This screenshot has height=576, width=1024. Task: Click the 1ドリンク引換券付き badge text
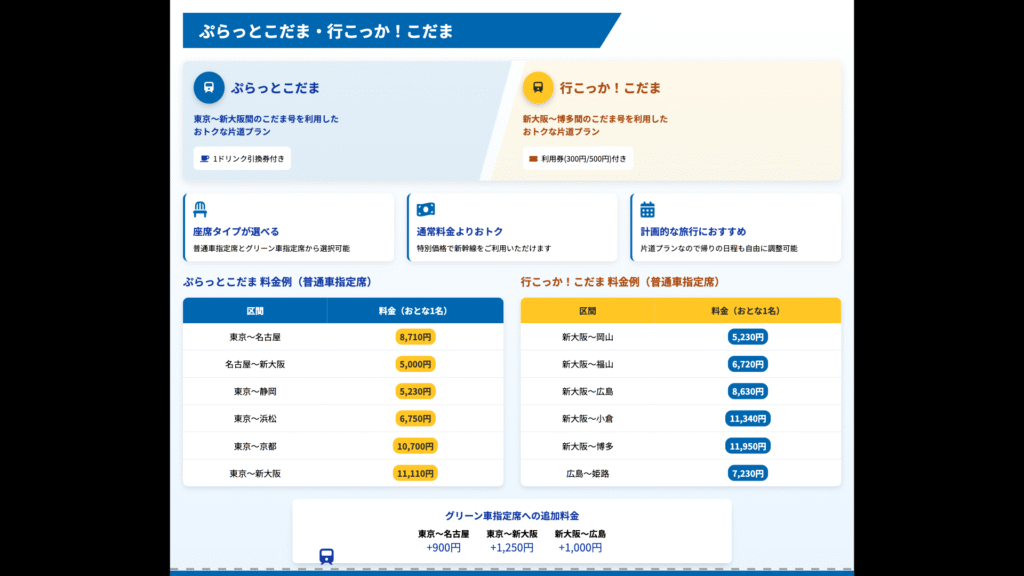[249, 159]
